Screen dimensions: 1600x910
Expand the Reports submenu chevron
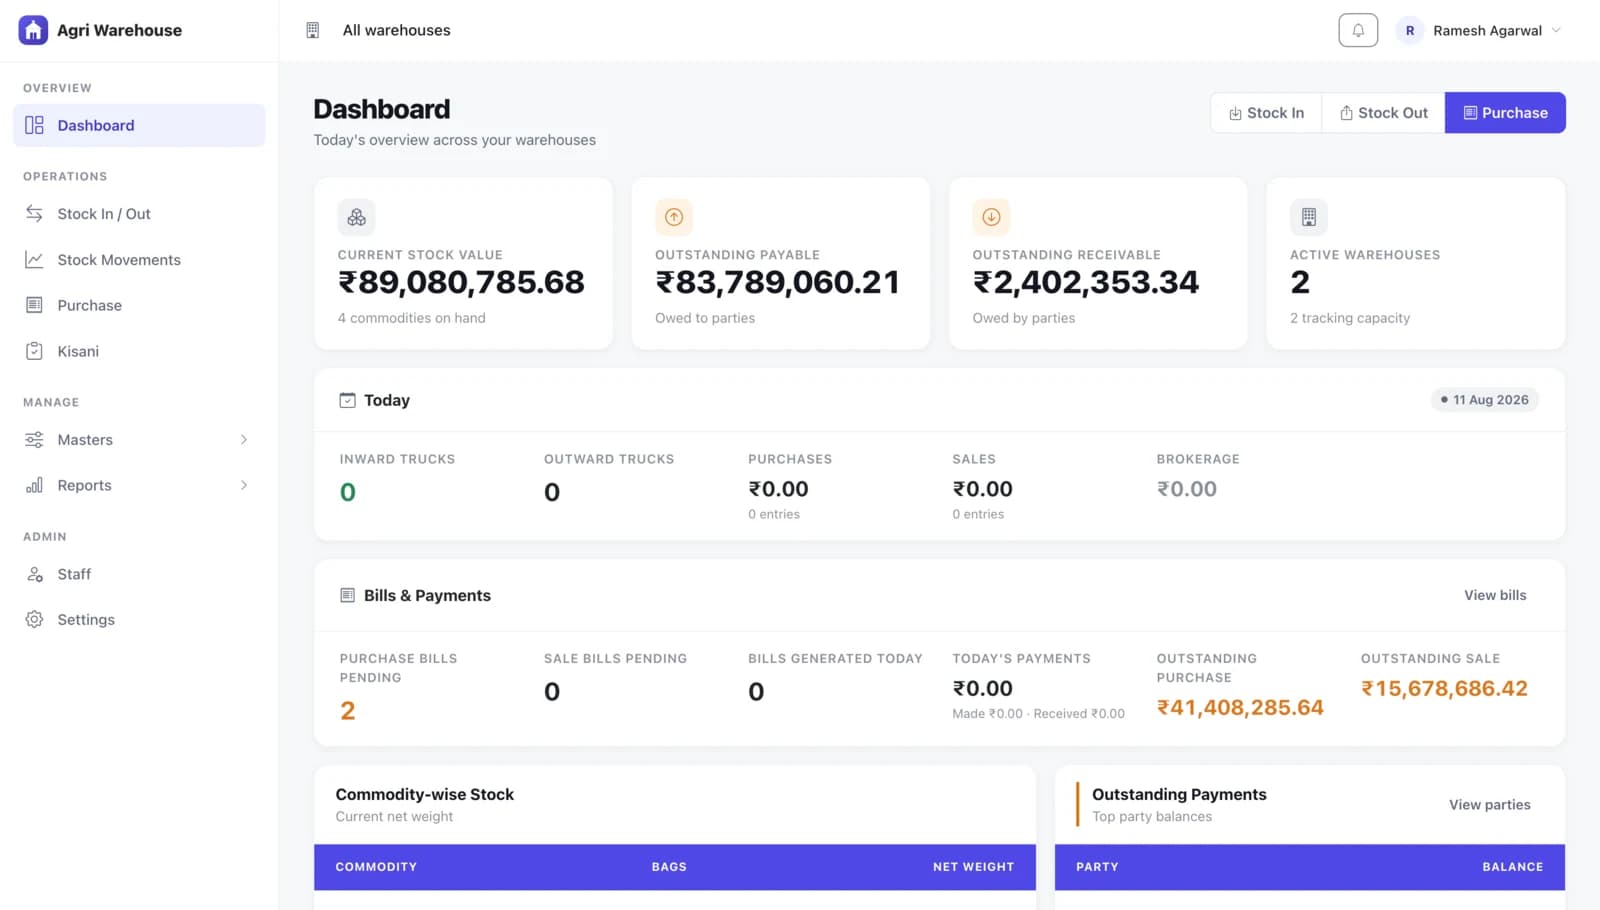click(x=244, y=485)
